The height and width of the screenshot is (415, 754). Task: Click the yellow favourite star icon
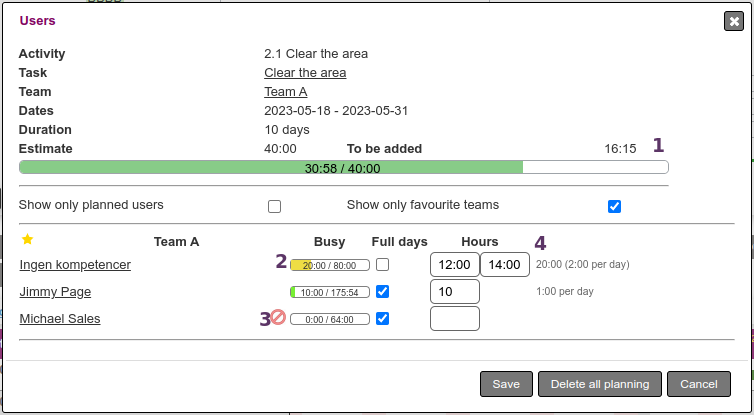pyautogui.click(x=27, y=240)
